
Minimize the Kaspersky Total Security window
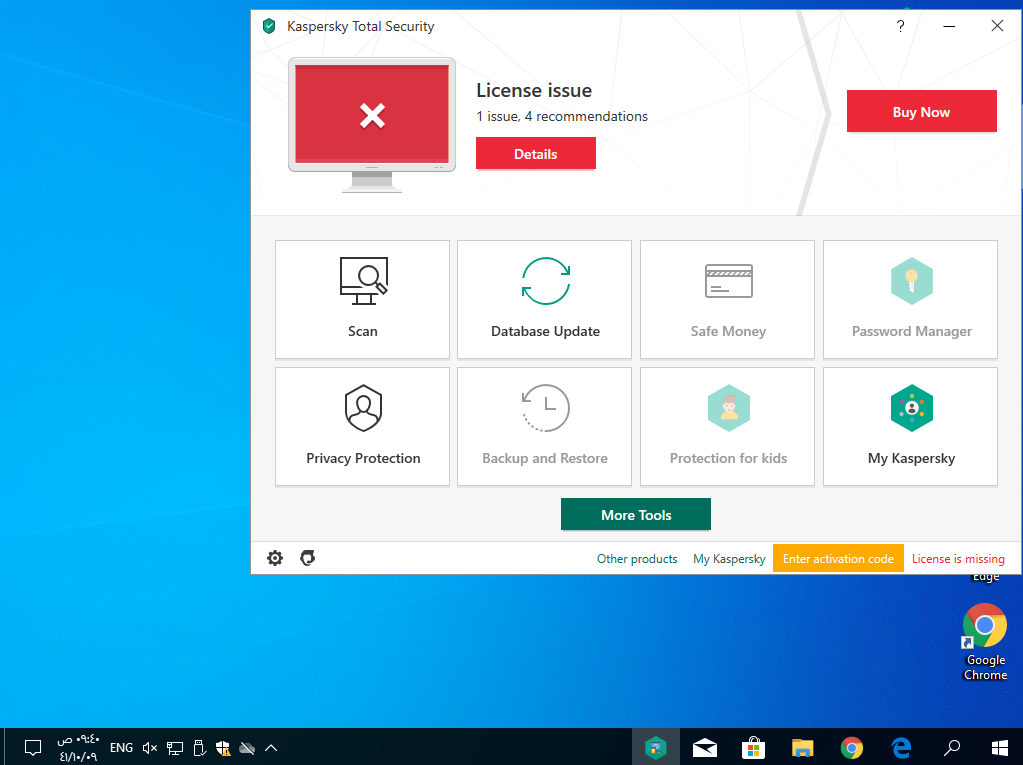(x=949, y=26)
